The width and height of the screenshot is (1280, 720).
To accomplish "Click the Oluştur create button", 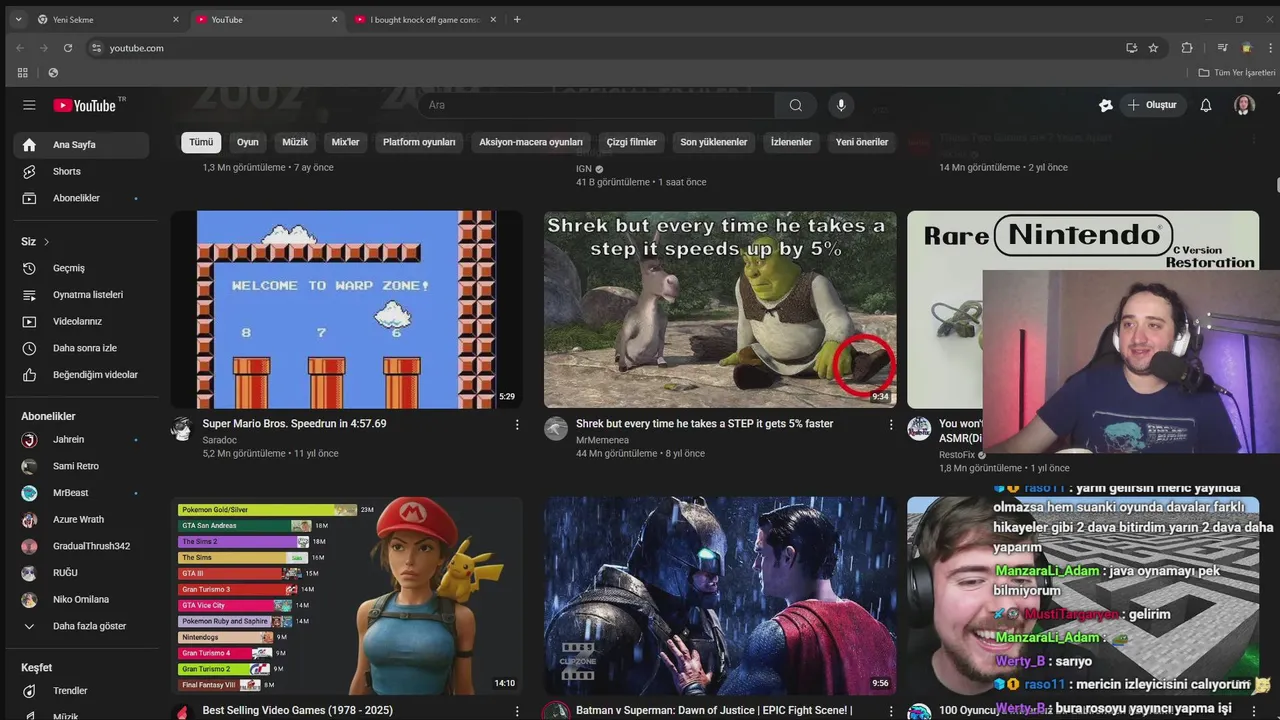I will click(x=1152, y=105).
